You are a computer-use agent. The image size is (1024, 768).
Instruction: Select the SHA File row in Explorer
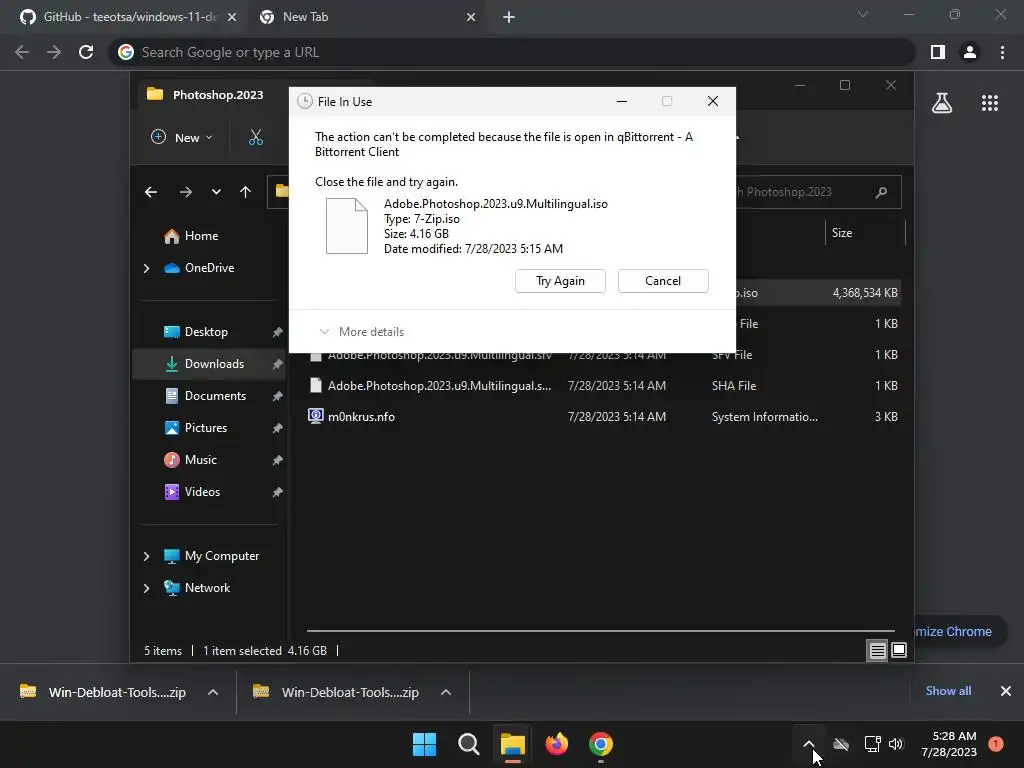pos(604,386)
